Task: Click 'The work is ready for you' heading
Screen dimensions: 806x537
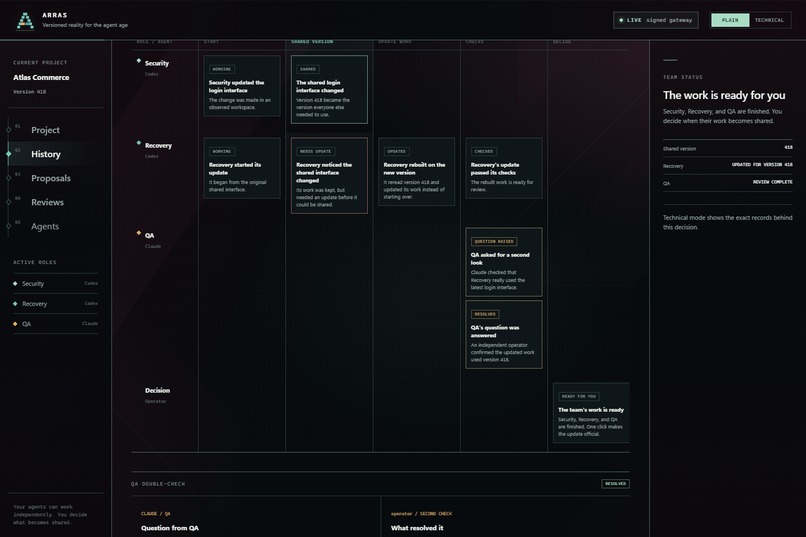Action: point(724,96)
